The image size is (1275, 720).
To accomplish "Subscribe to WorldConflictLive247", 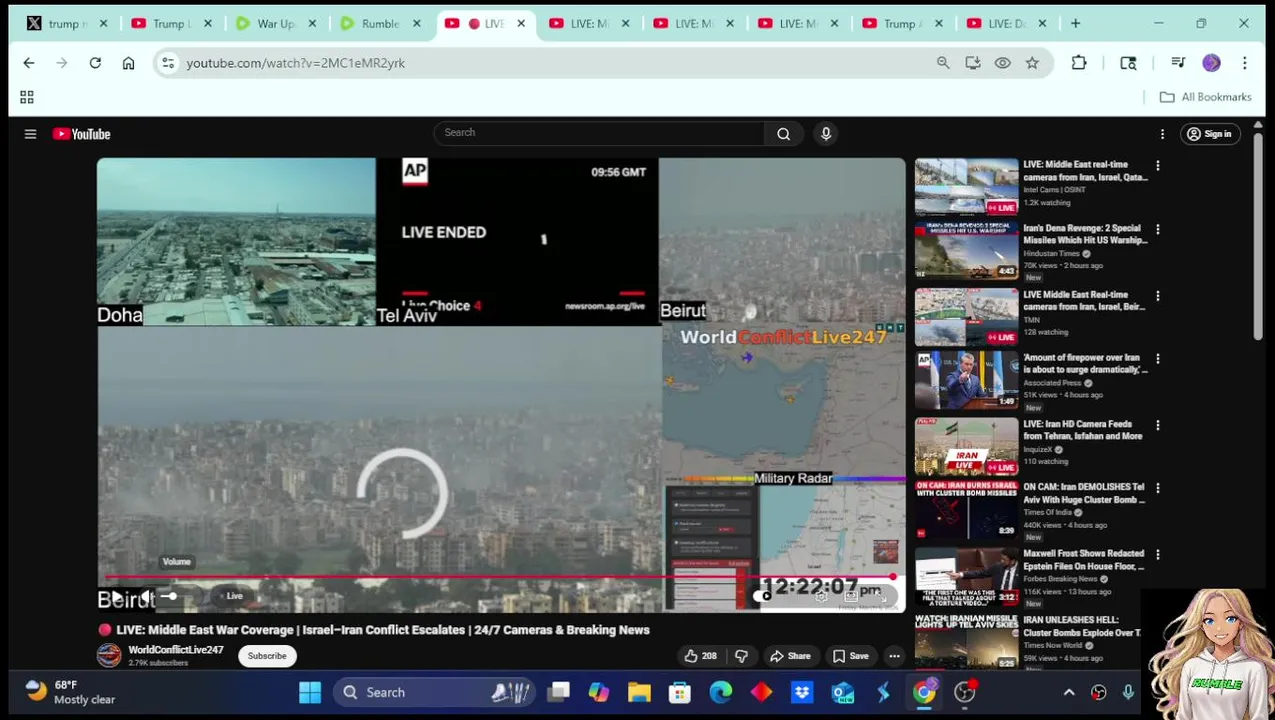I will pos(267,656).
